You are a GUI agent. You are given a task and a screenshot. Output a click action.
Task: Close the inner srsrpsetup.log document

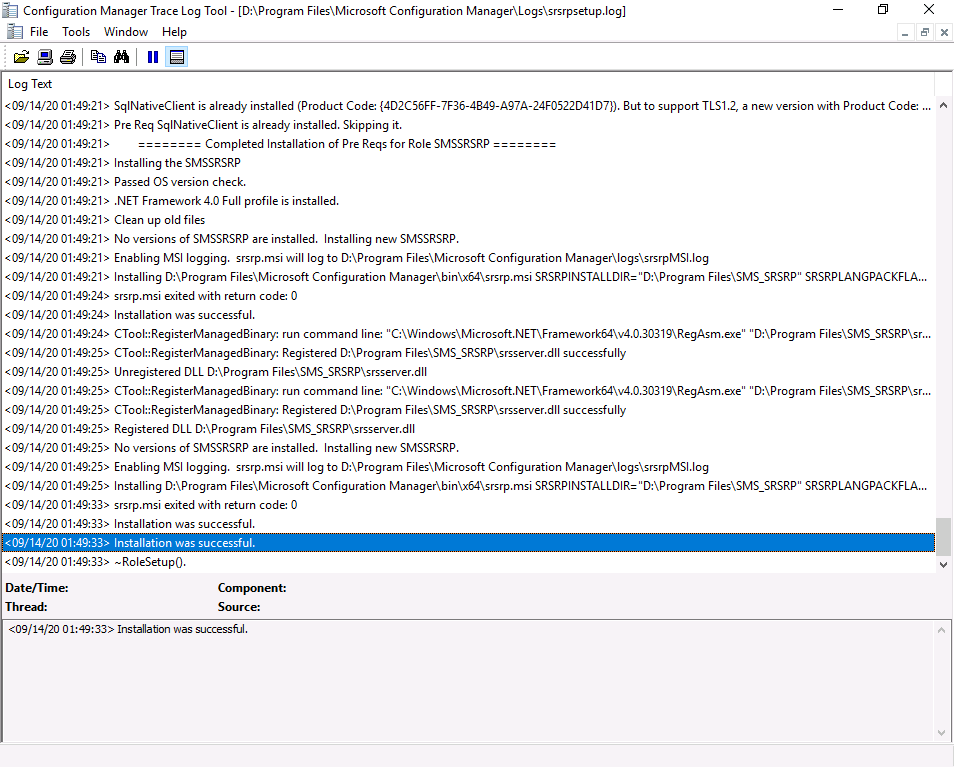click(944, 33)
